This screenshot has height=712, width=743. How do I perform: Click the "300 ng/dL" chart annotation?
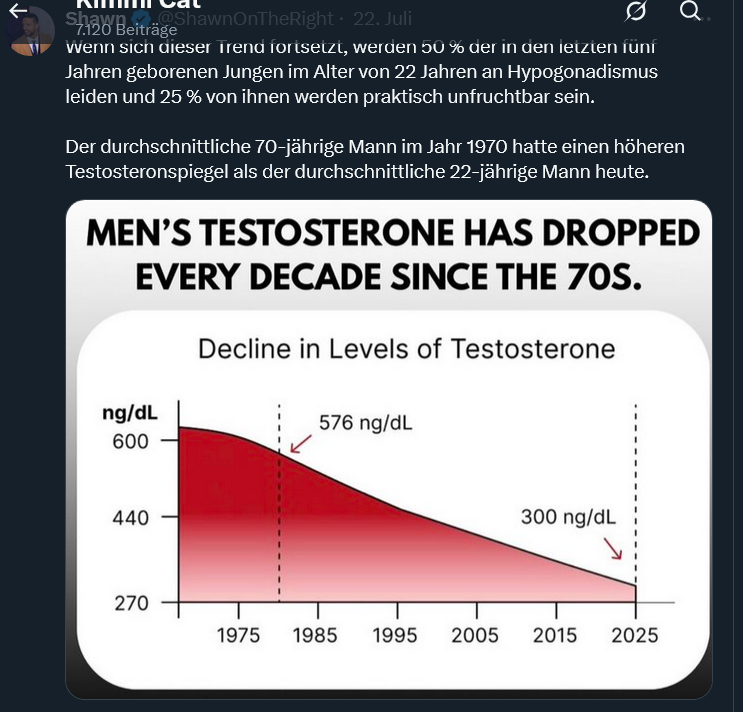pyautogui.click(x=568, y=517)
